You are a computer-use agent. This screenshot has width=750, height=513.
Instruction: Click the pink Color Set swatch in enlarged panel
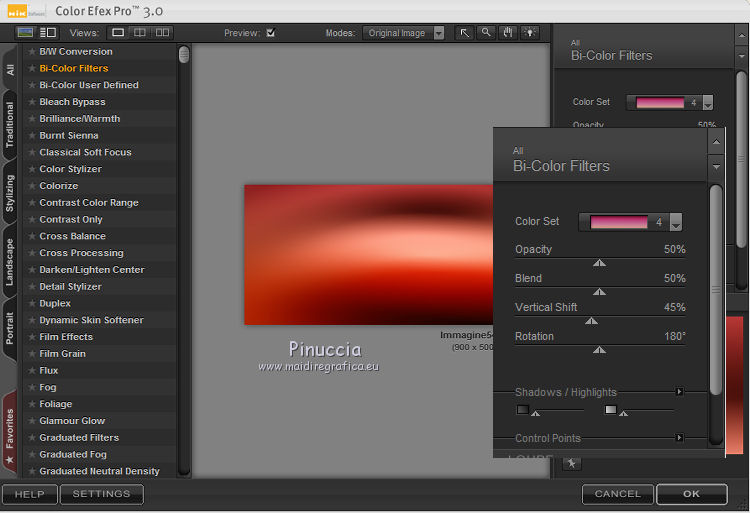618,222
